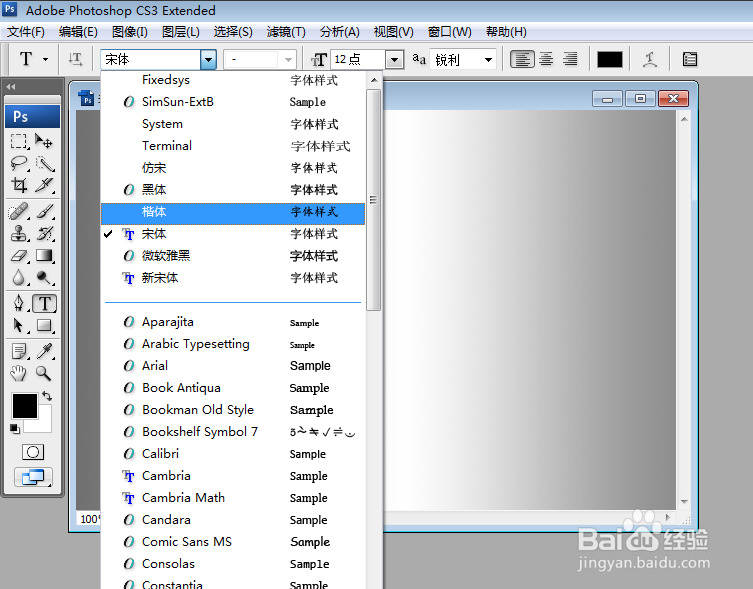Swap foreground and background colors
The width and height of the screenshot is (753, 589).
47,396
